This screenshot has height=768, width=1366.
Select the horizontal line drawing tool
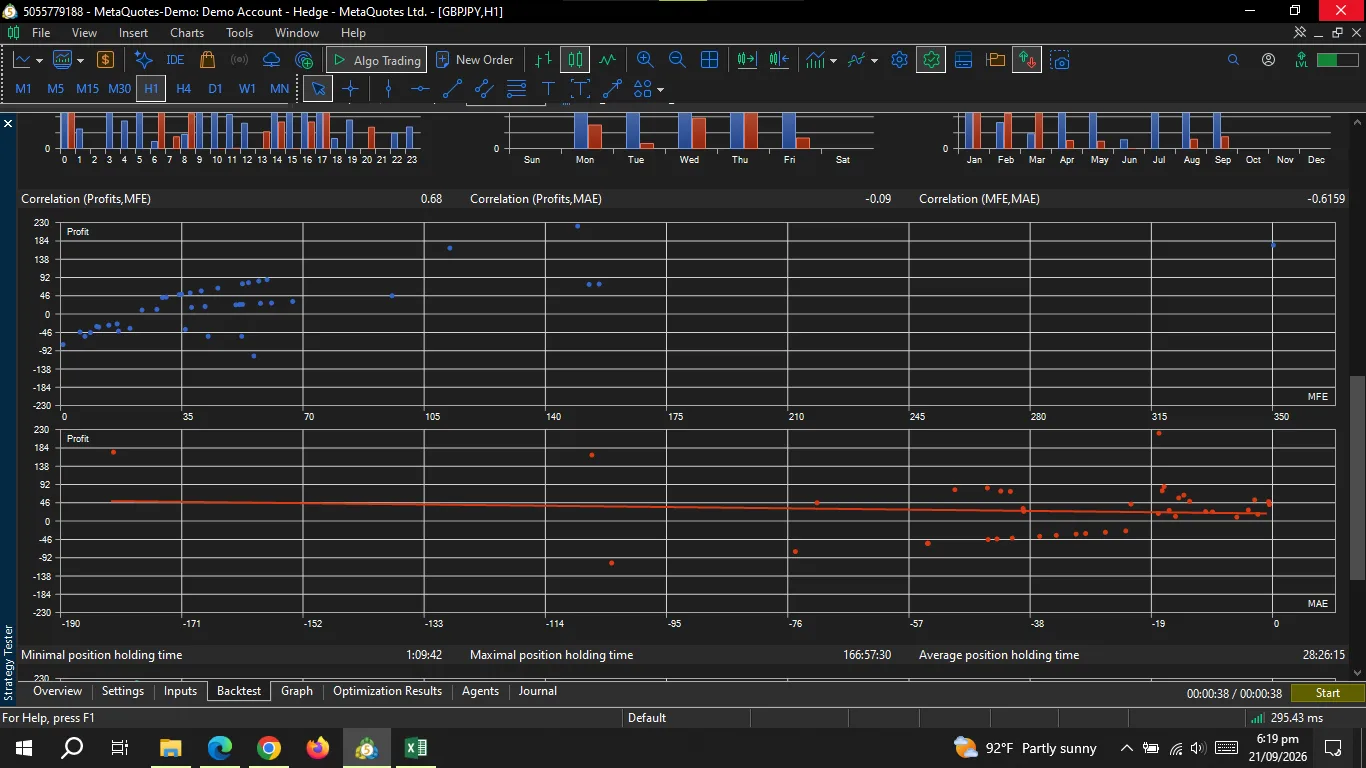pos(420,89)
